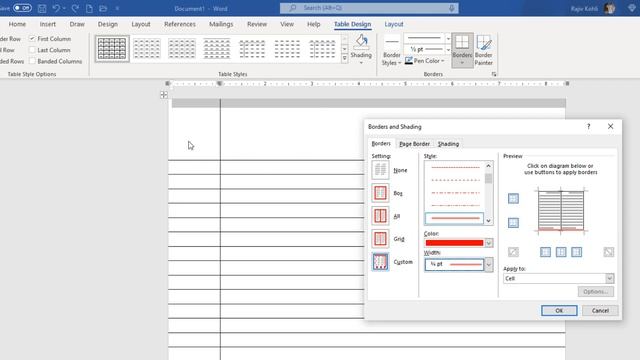This screenshot has height=360, width=640.
Task: Expand the Table Styles gallery
Action: coord(344,58)
